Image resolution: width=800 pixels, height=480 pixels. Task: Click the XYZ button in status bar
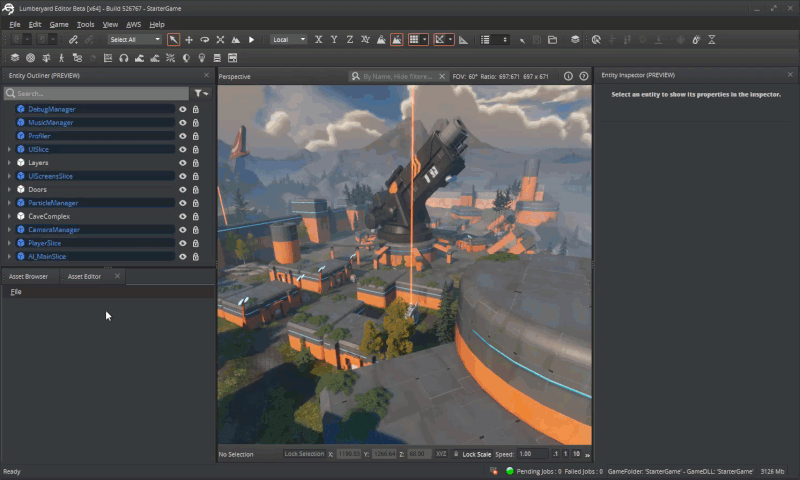[440, 454]
